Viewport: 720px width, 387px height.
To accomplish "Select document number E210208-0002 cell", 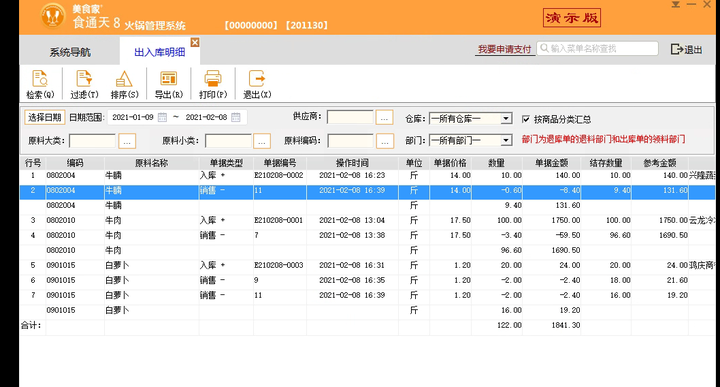I will point(279,175).
